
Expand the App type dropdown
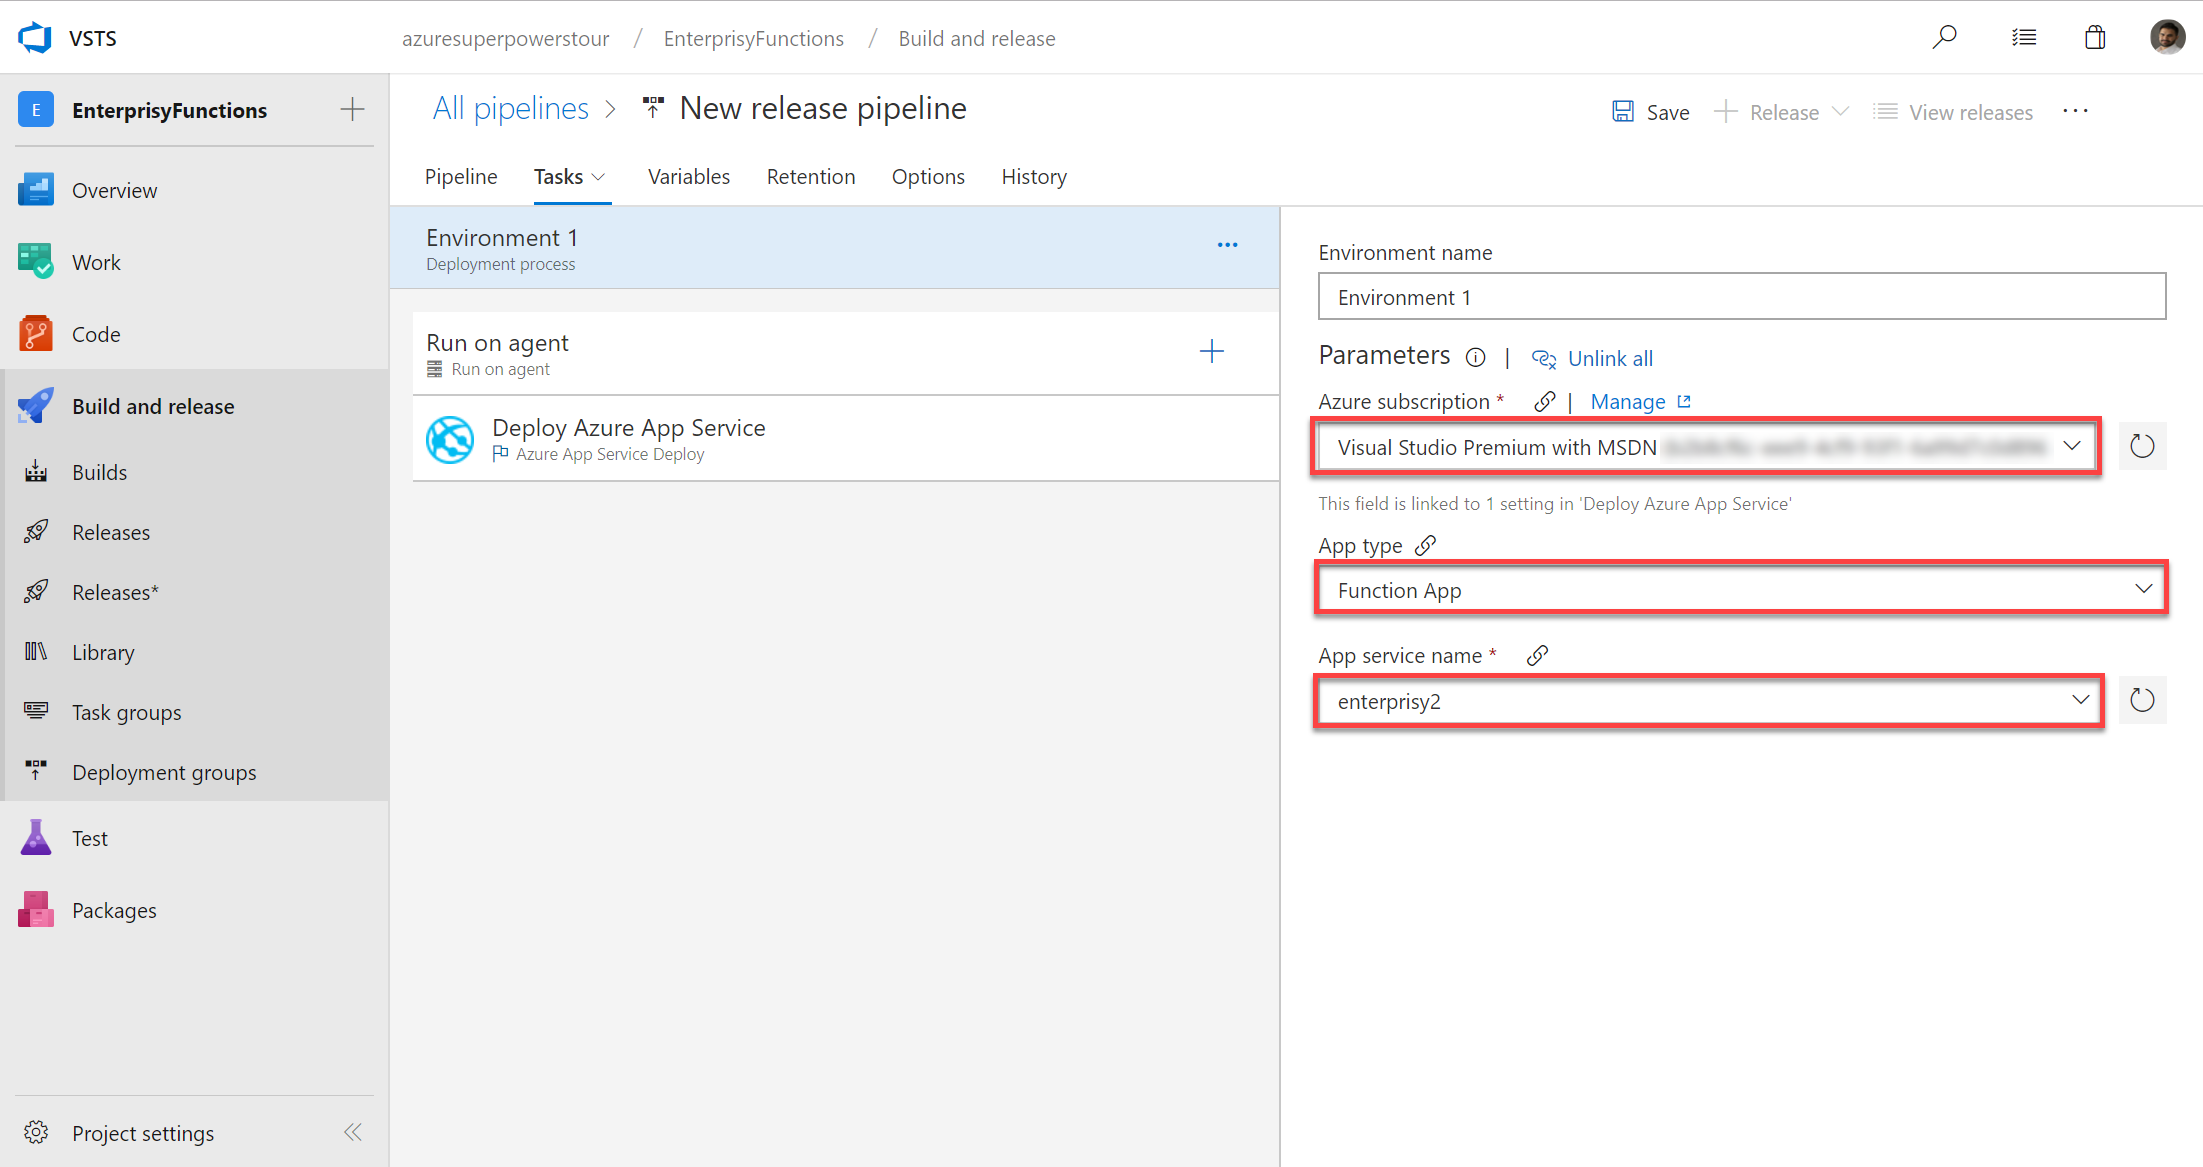click(2142, 590)
